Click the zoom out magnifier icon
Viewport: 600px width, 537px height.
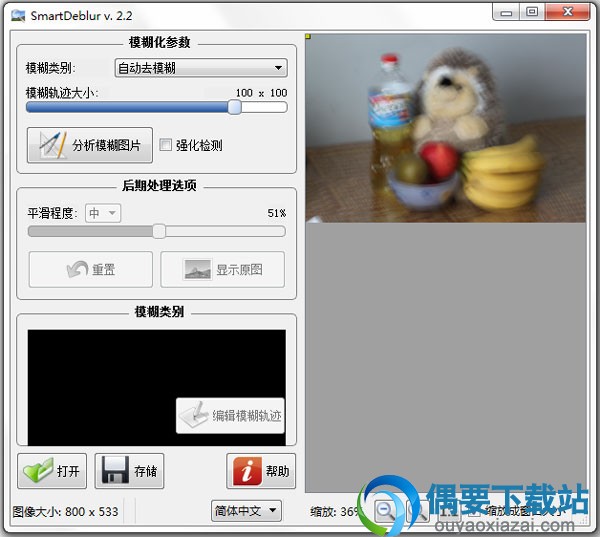pos(385,511)
